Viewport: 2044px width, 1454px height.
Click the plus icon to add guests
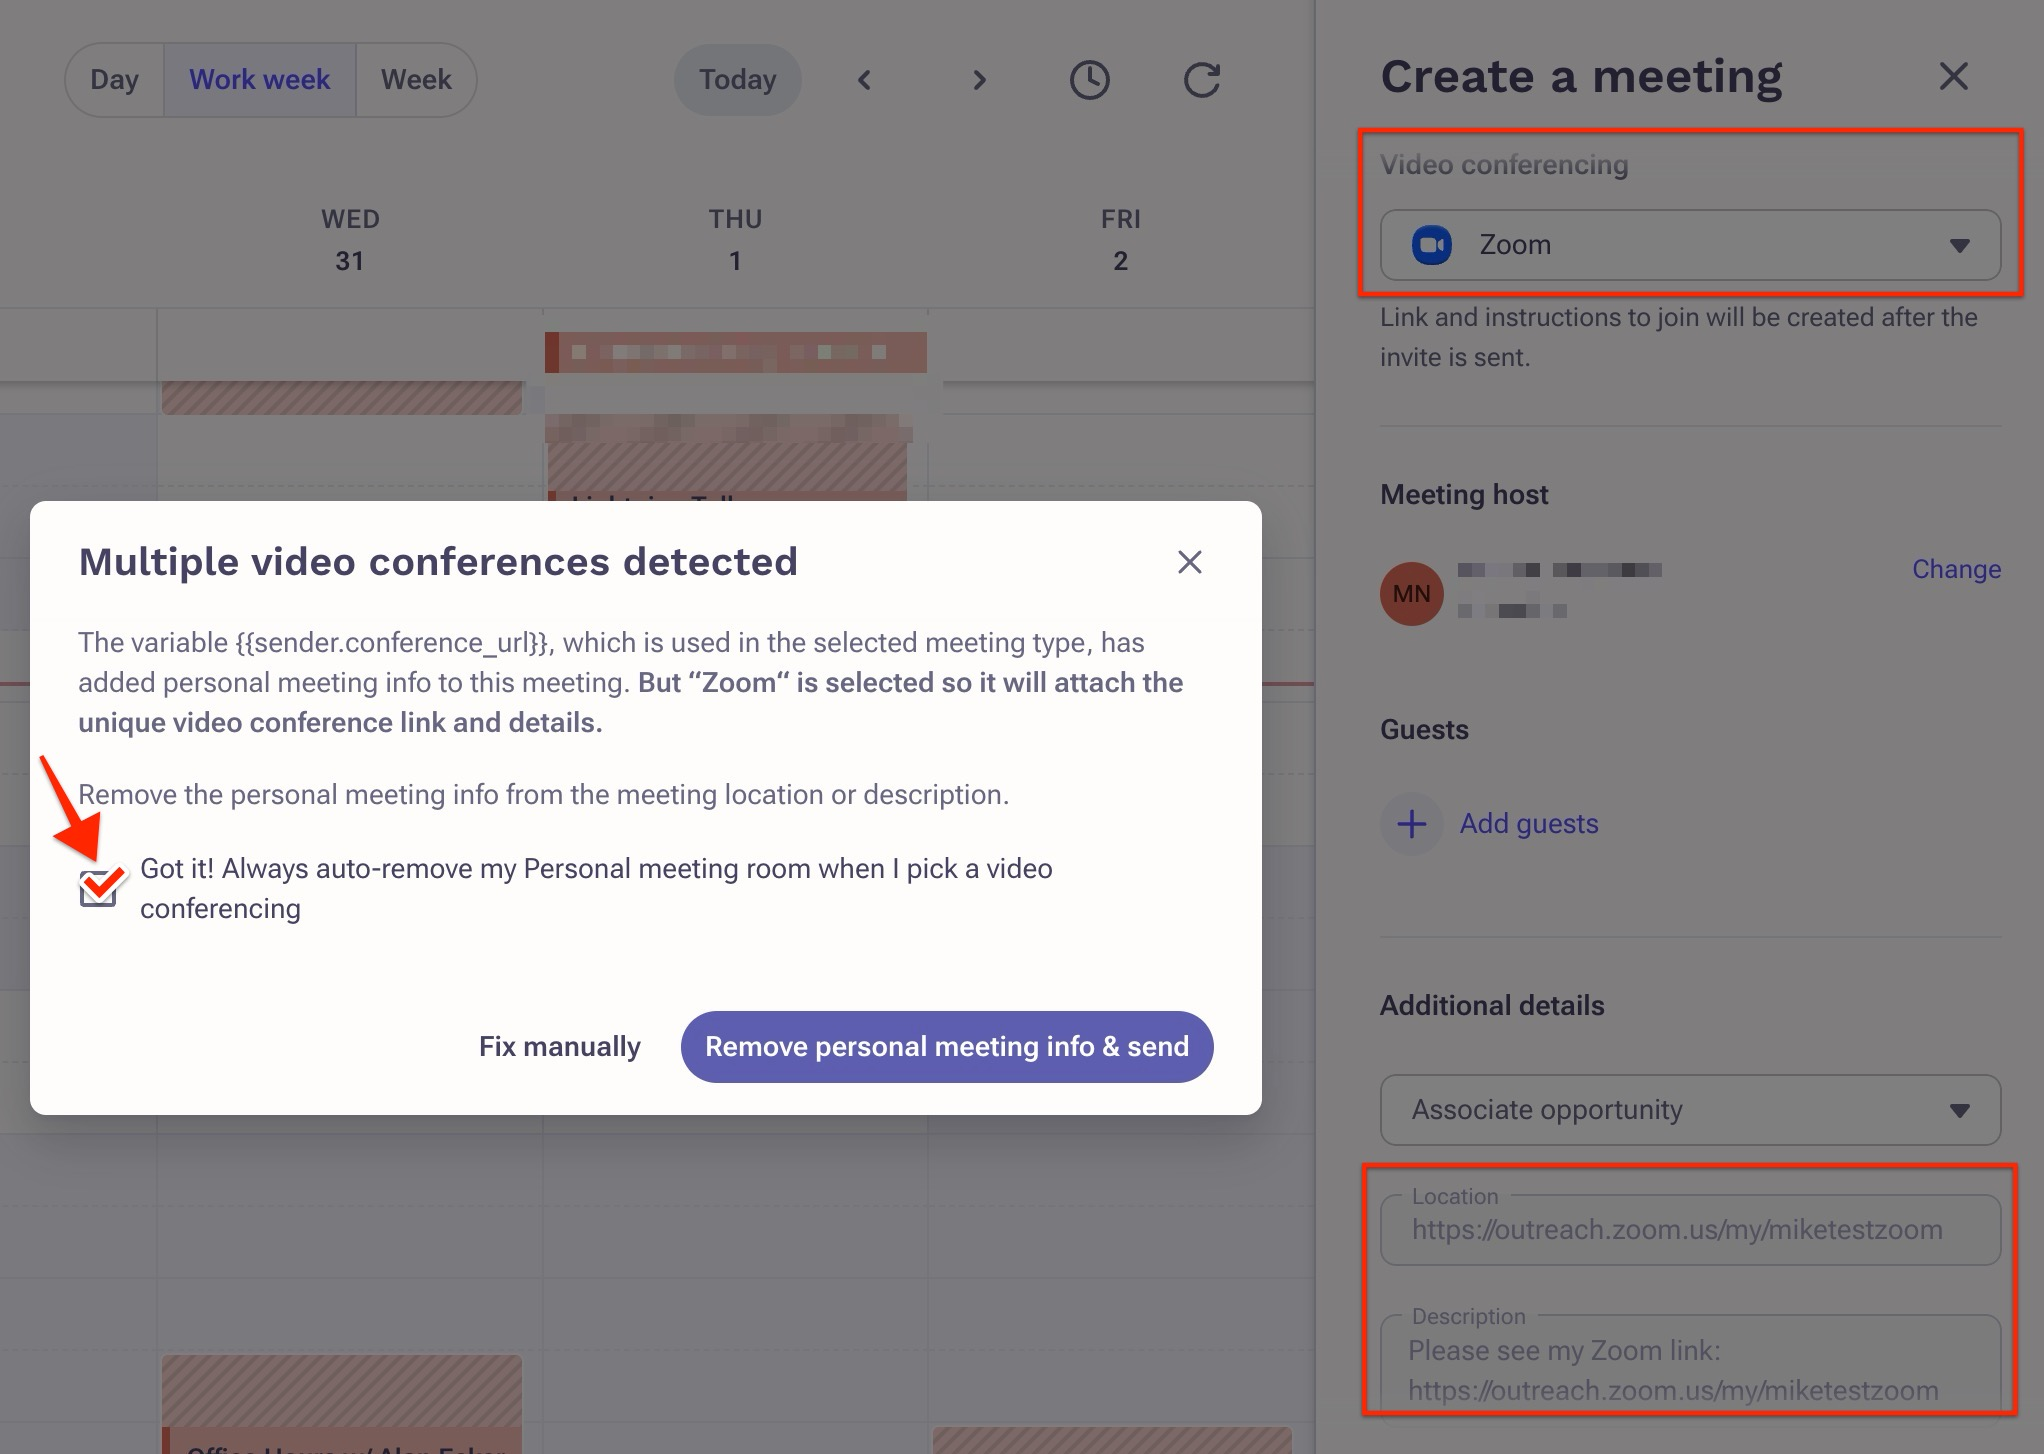[1411, 824]
